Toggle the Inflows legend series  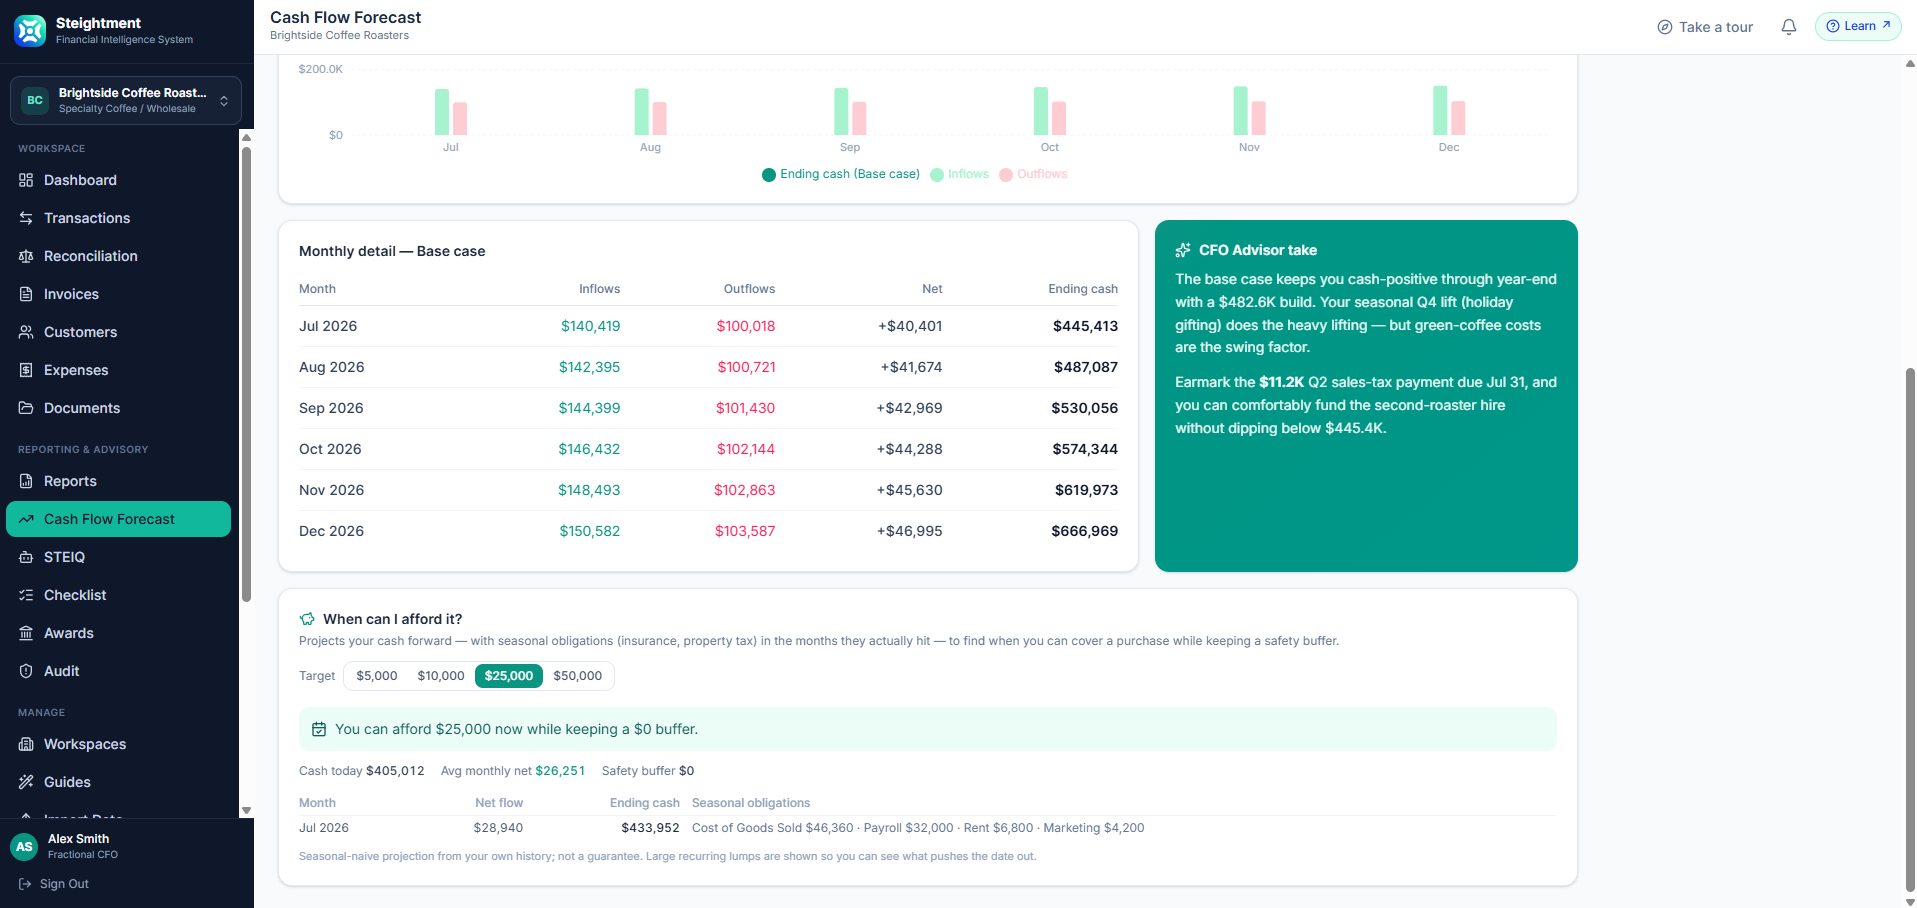pos(959,174)
